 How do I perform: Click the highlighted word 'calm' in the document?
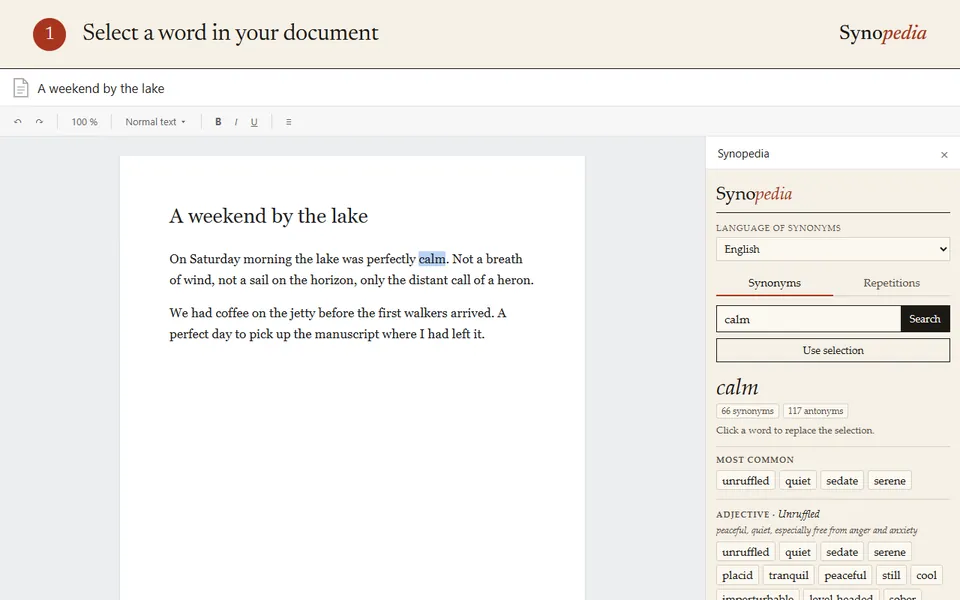[432, 259]
